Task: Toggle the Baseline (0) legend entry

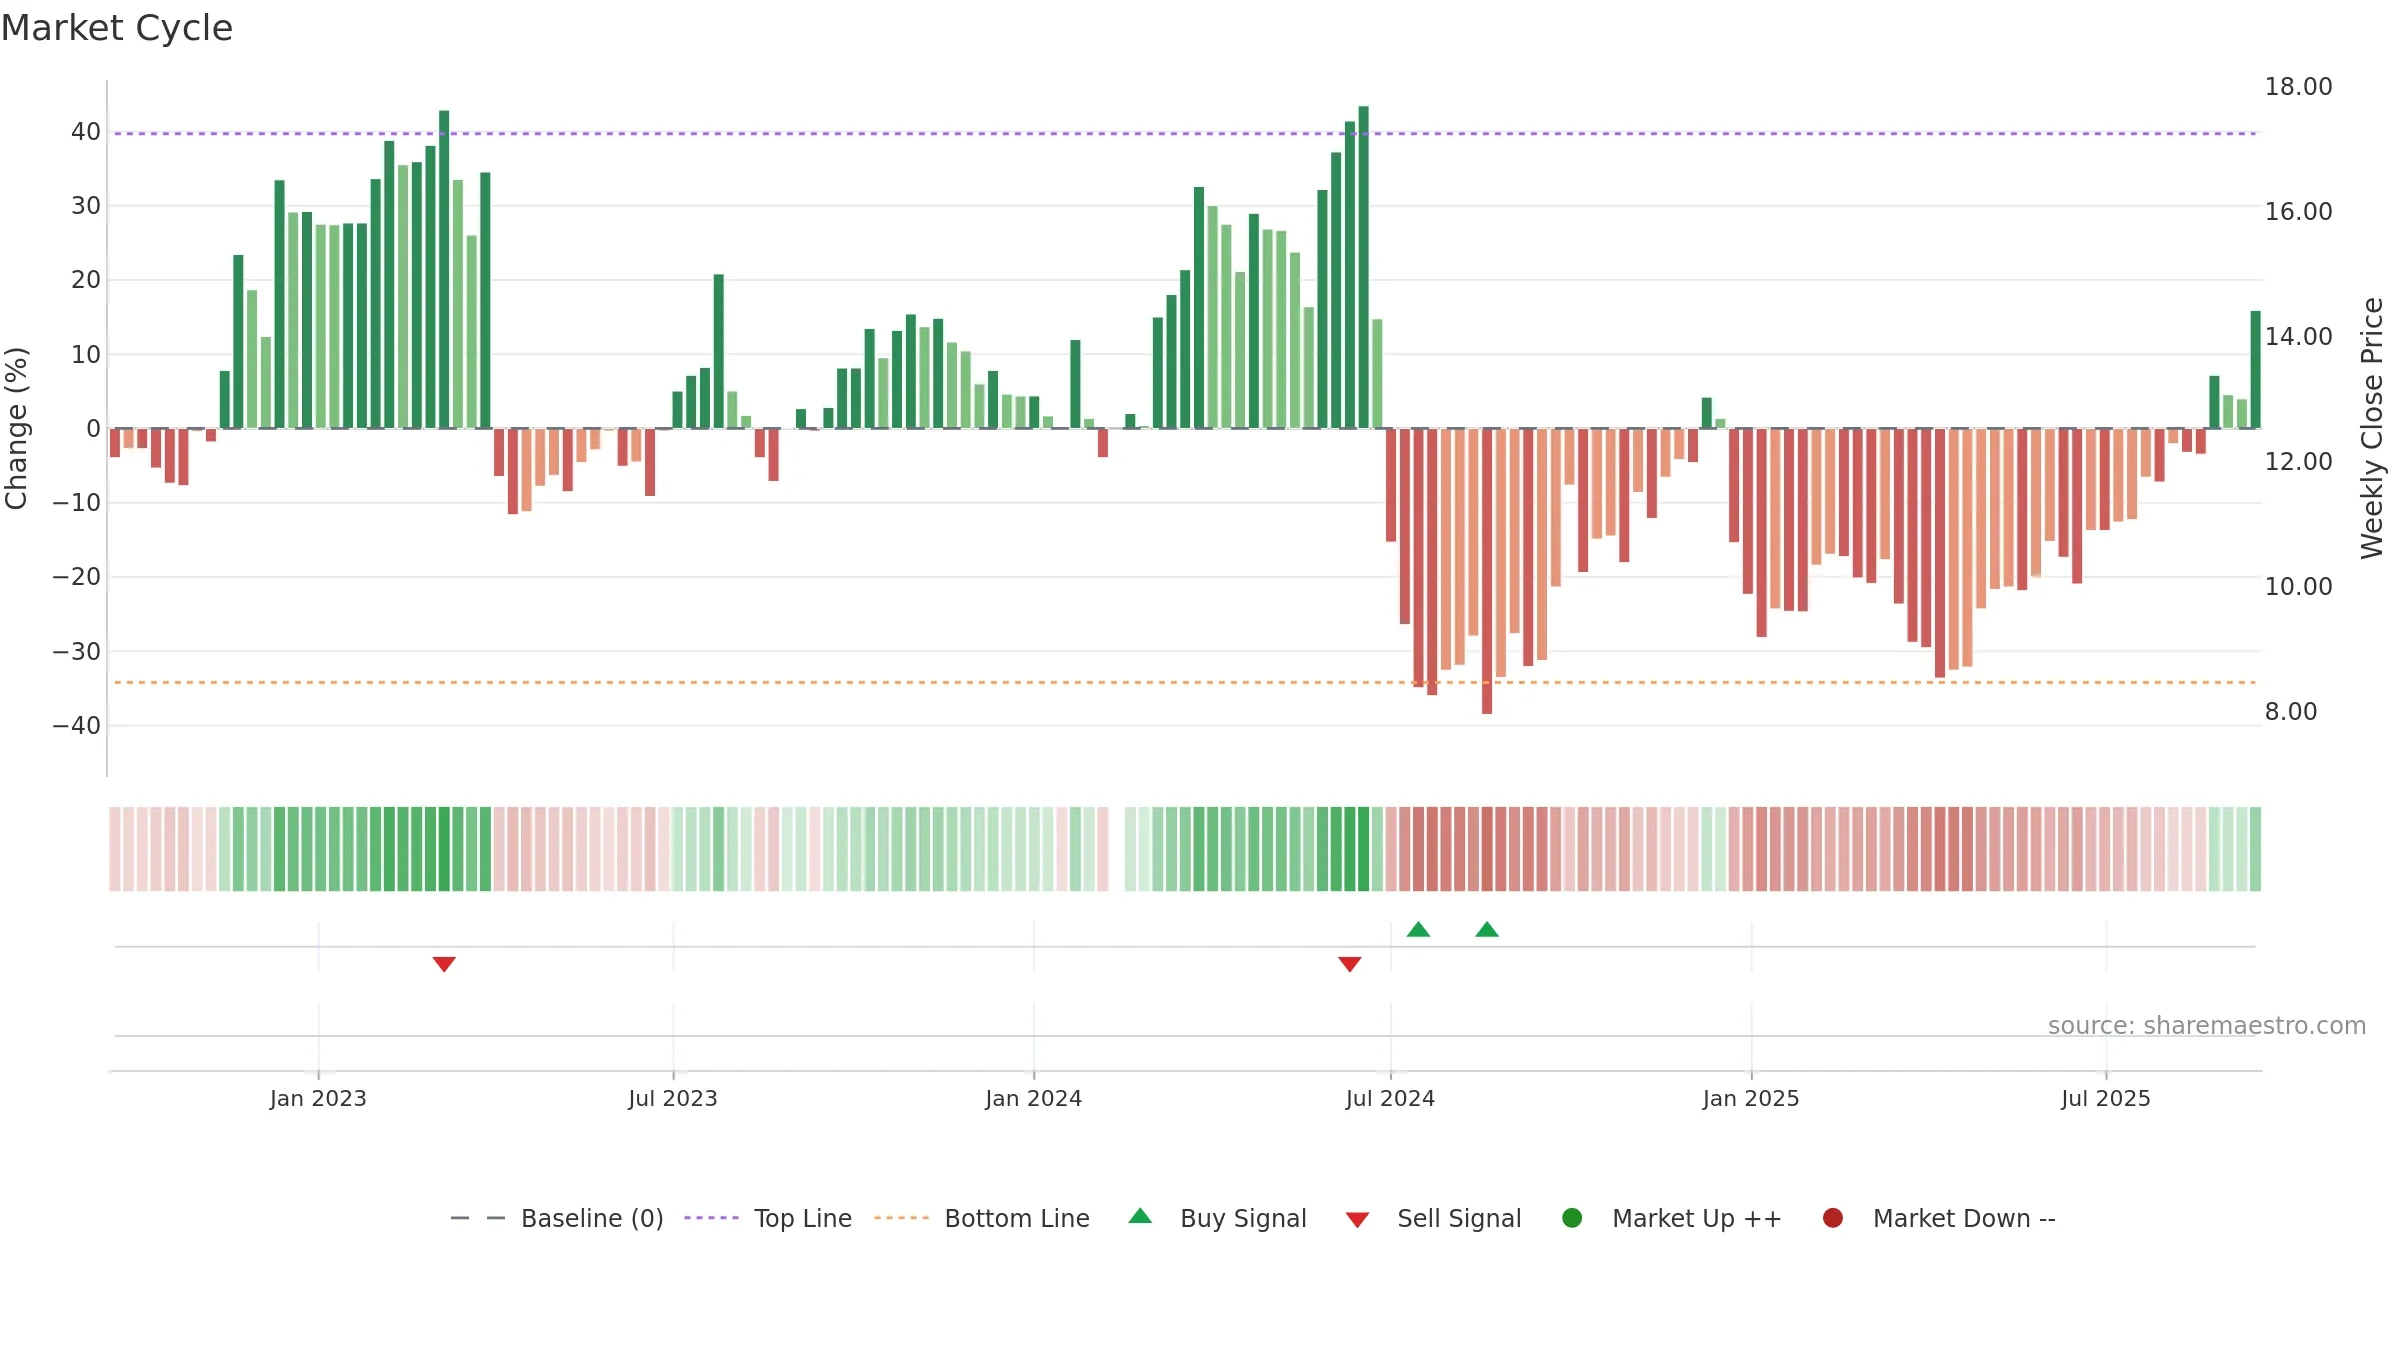Action: point(557,1218)
